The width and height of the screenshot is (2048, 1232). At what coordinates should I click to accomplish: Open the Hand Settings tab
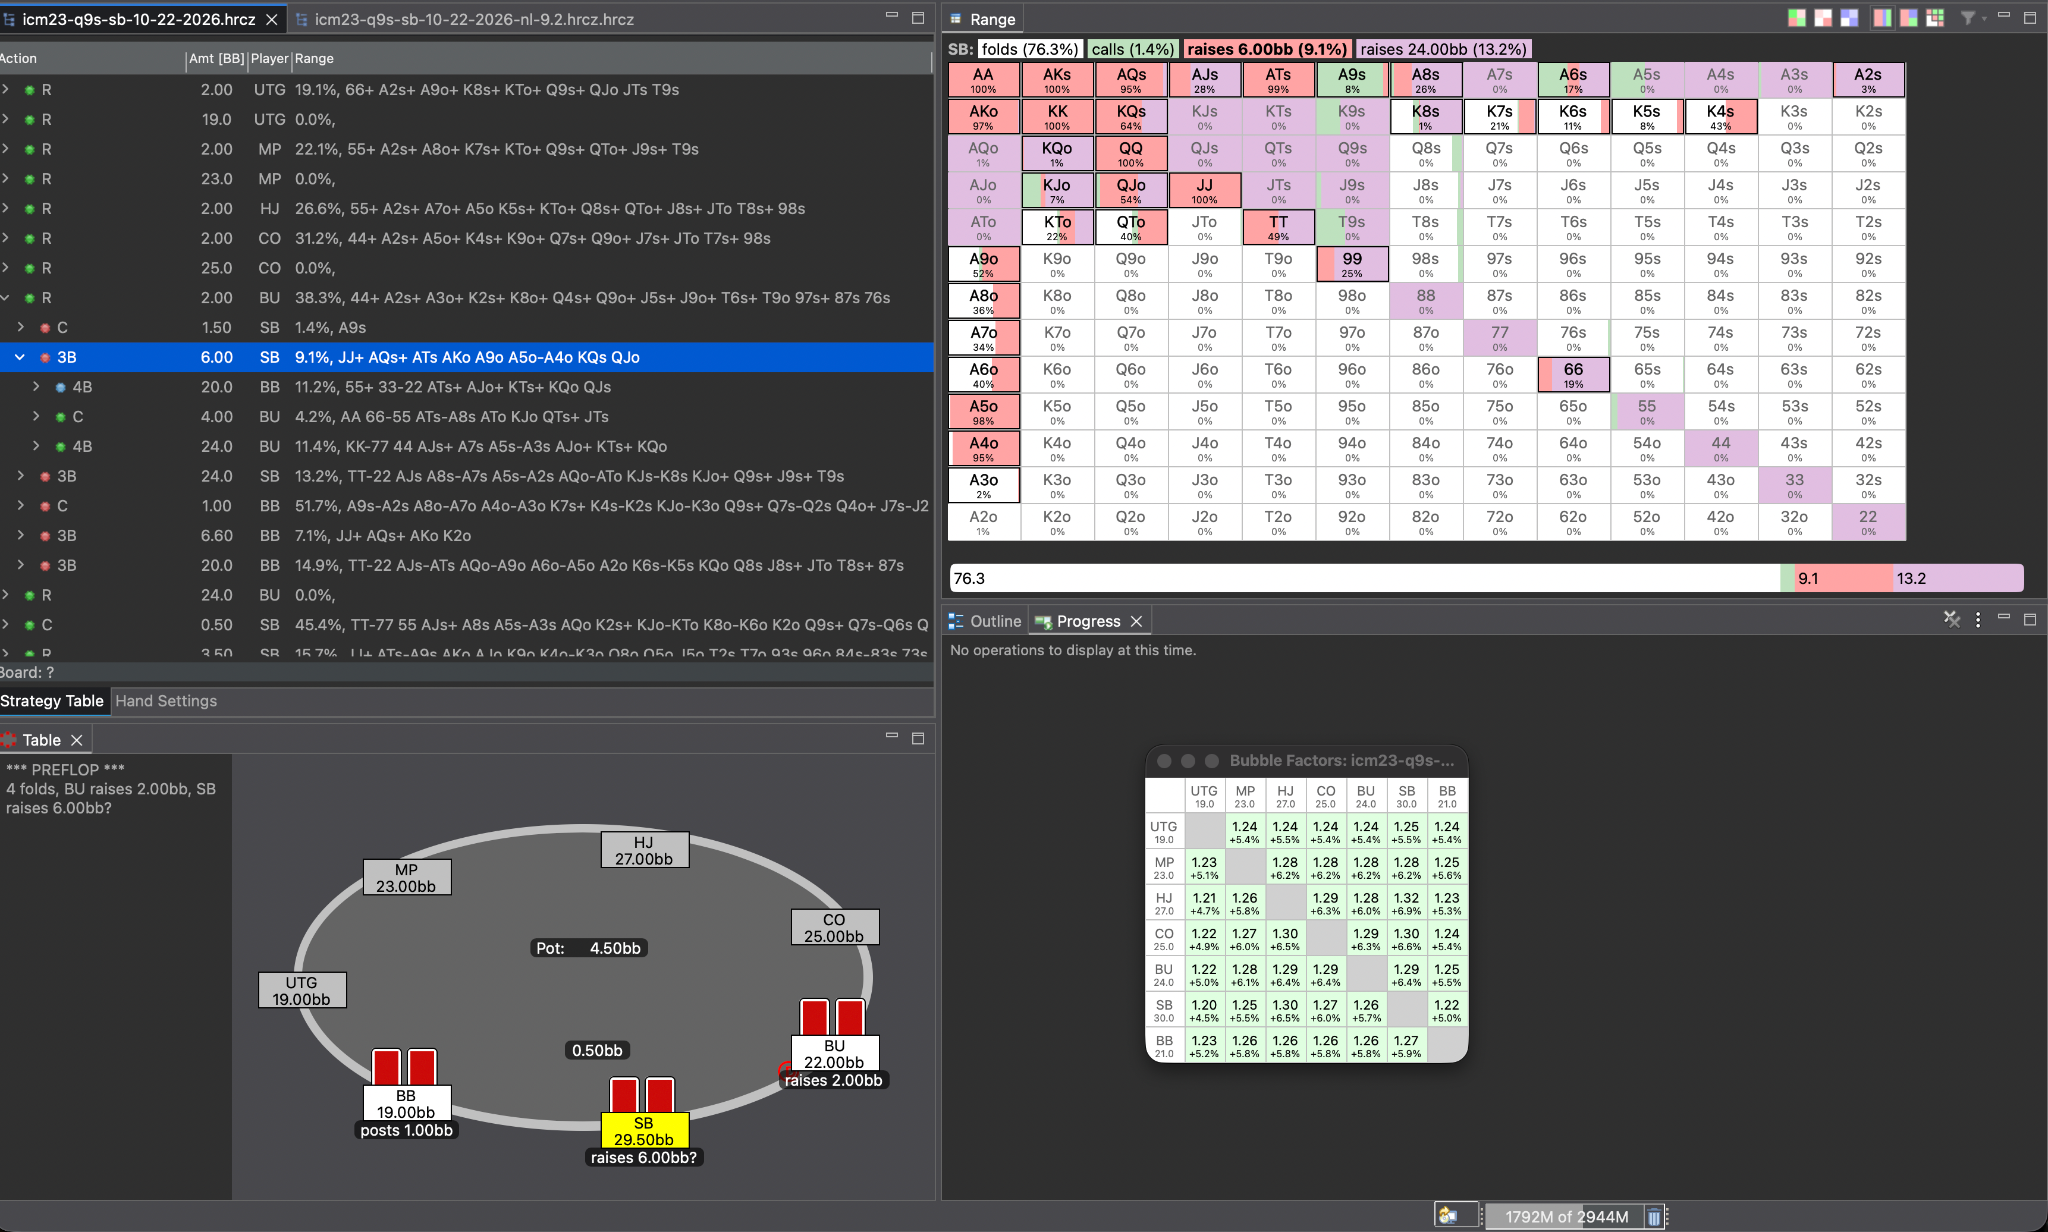click(x=166, y=701)
